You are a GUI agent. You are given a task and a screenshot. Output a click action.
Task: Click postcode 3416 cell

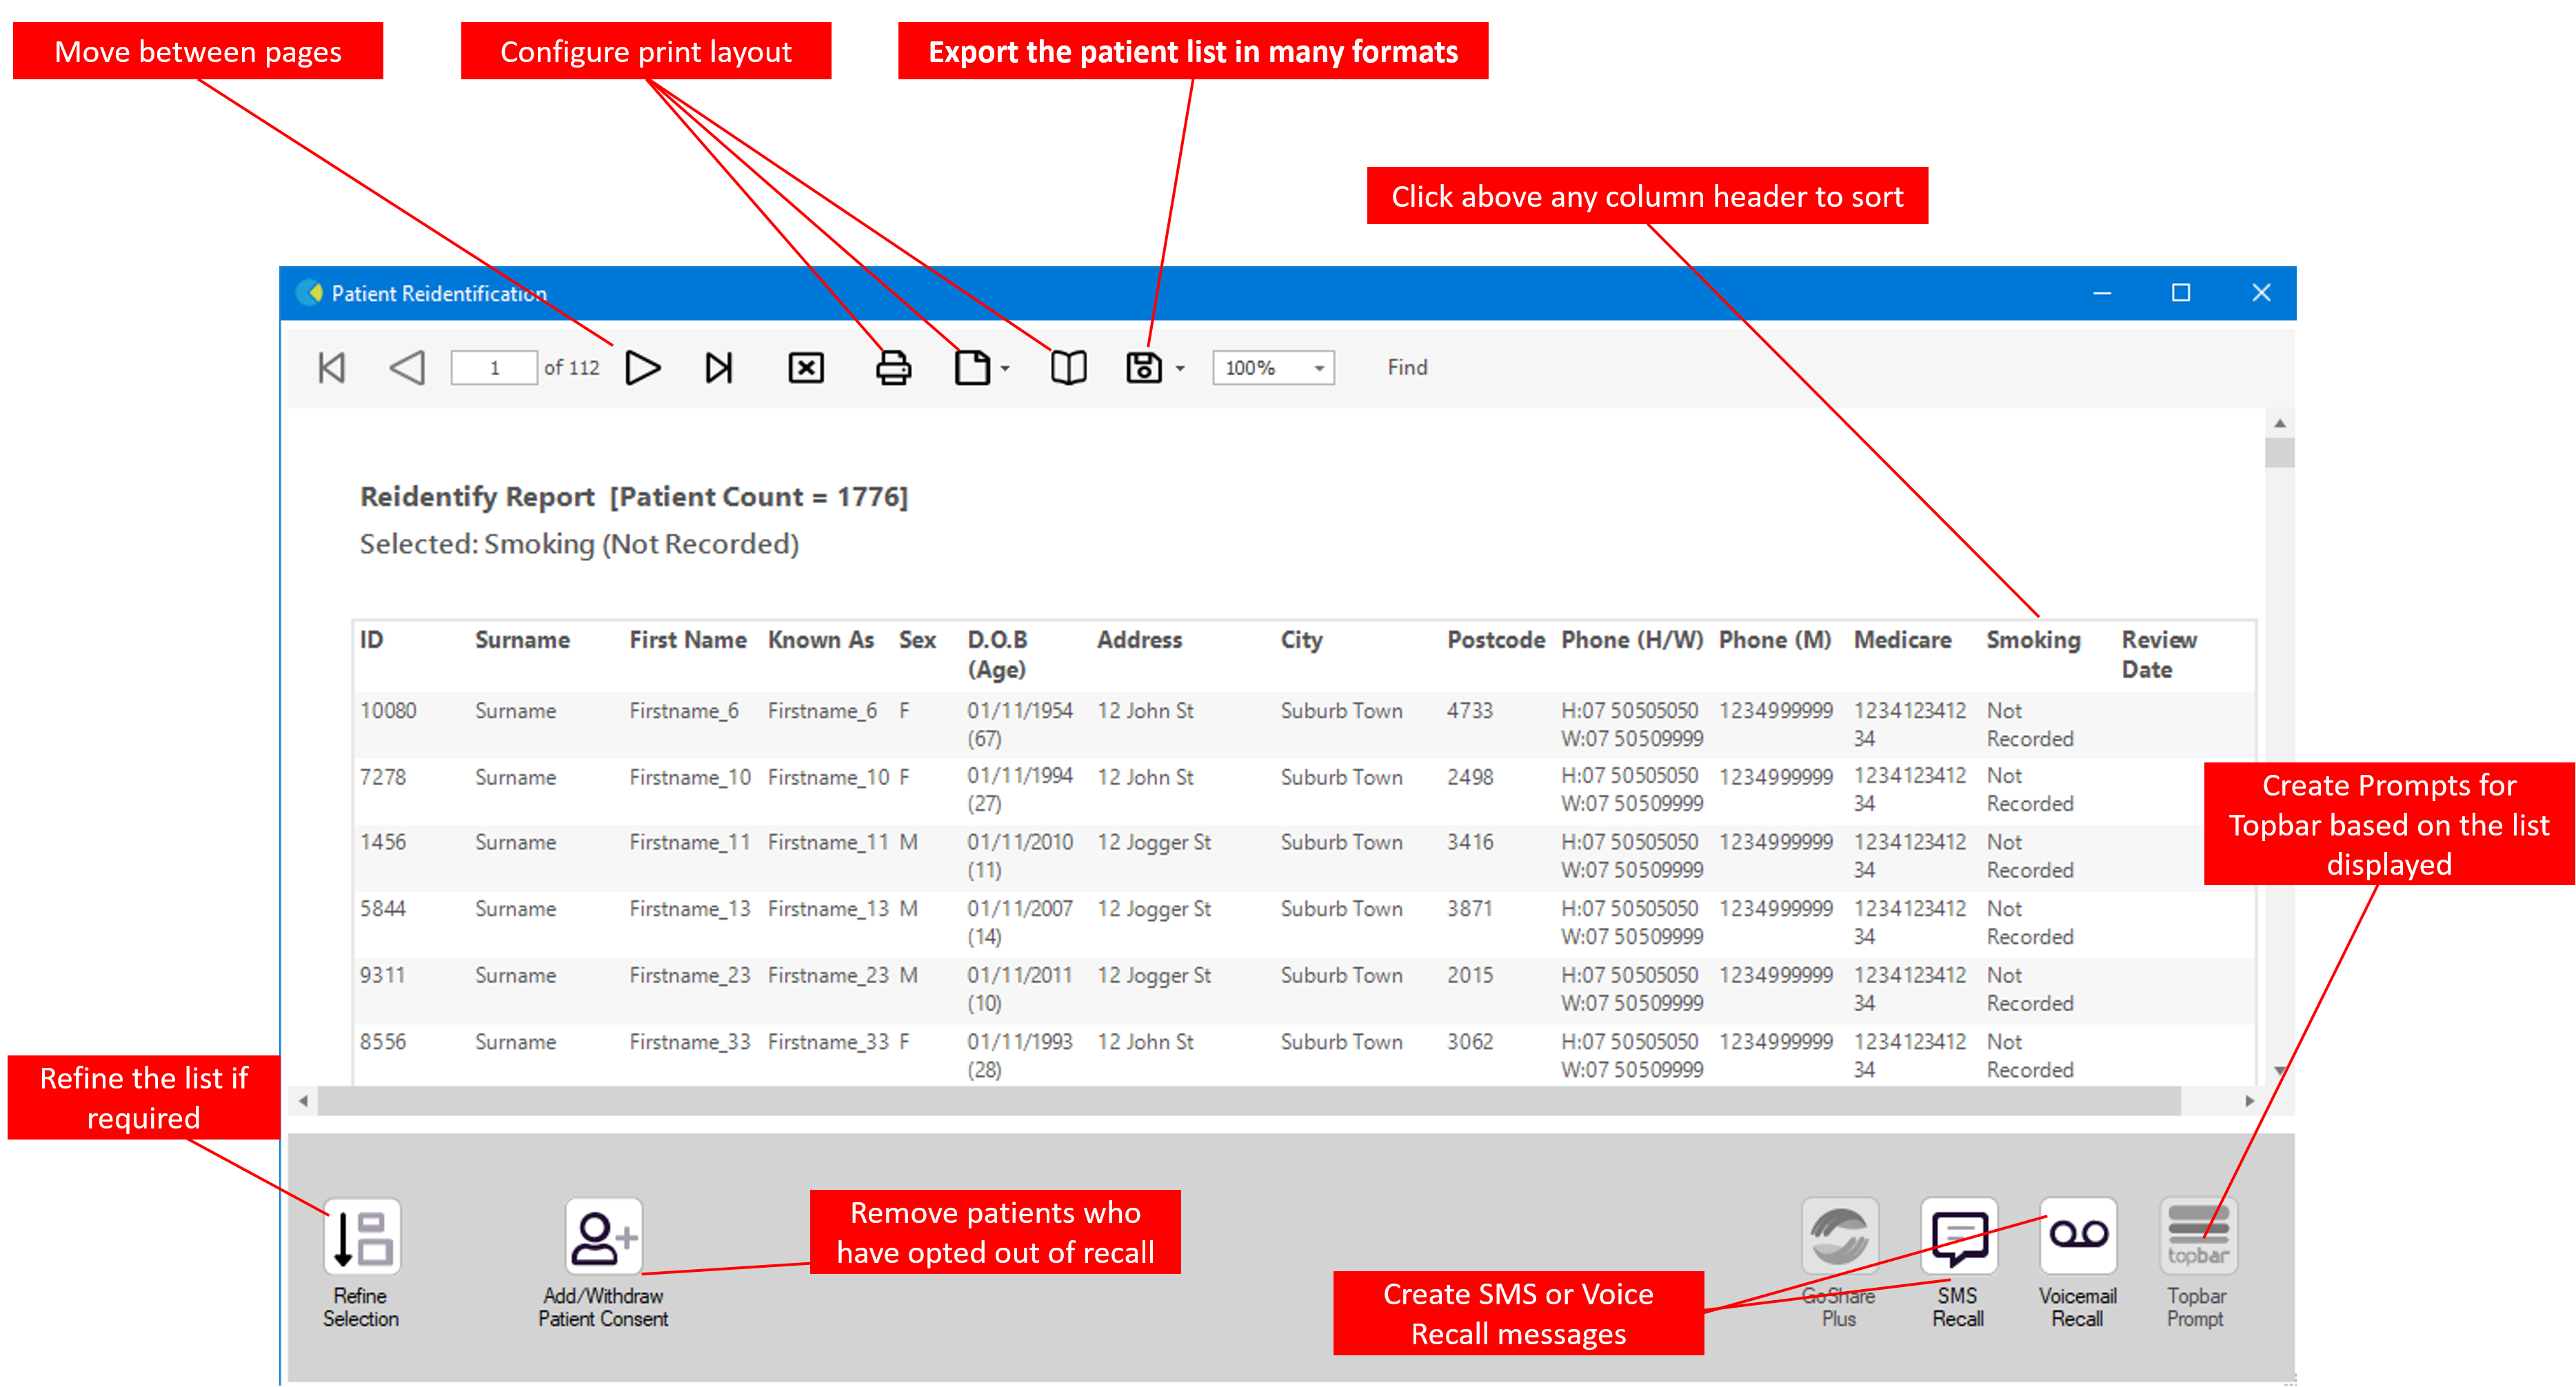tap(1470, 842)
